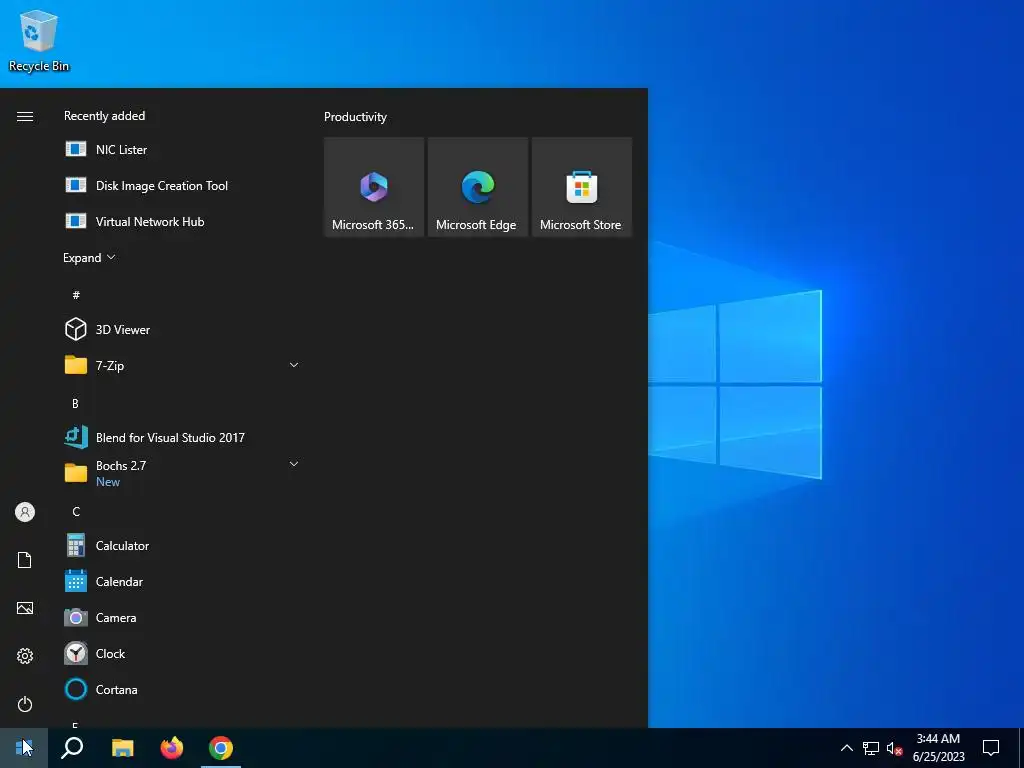Launch Blend for Visual Studio 2017

click(183, 438)
